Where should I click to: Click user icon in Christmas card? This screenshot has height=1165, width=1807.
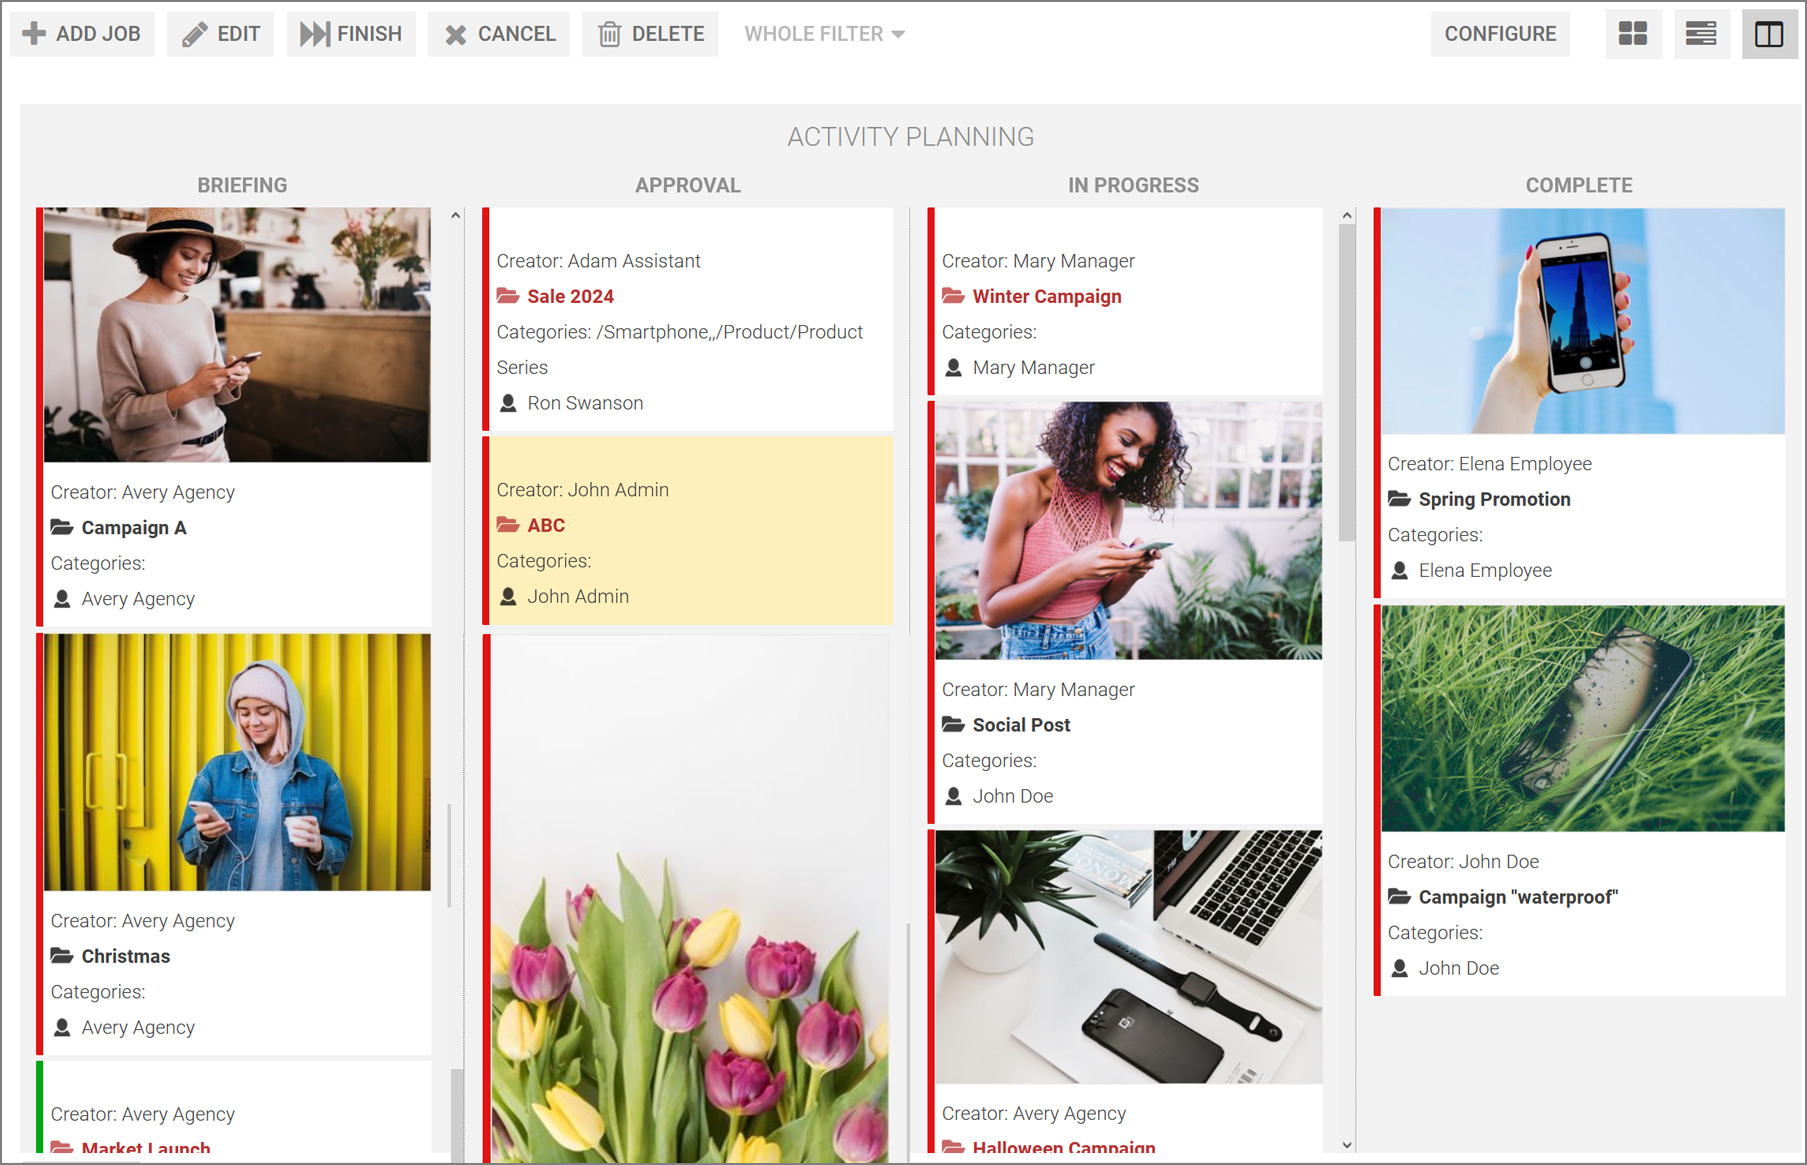tap(62, 1027)
